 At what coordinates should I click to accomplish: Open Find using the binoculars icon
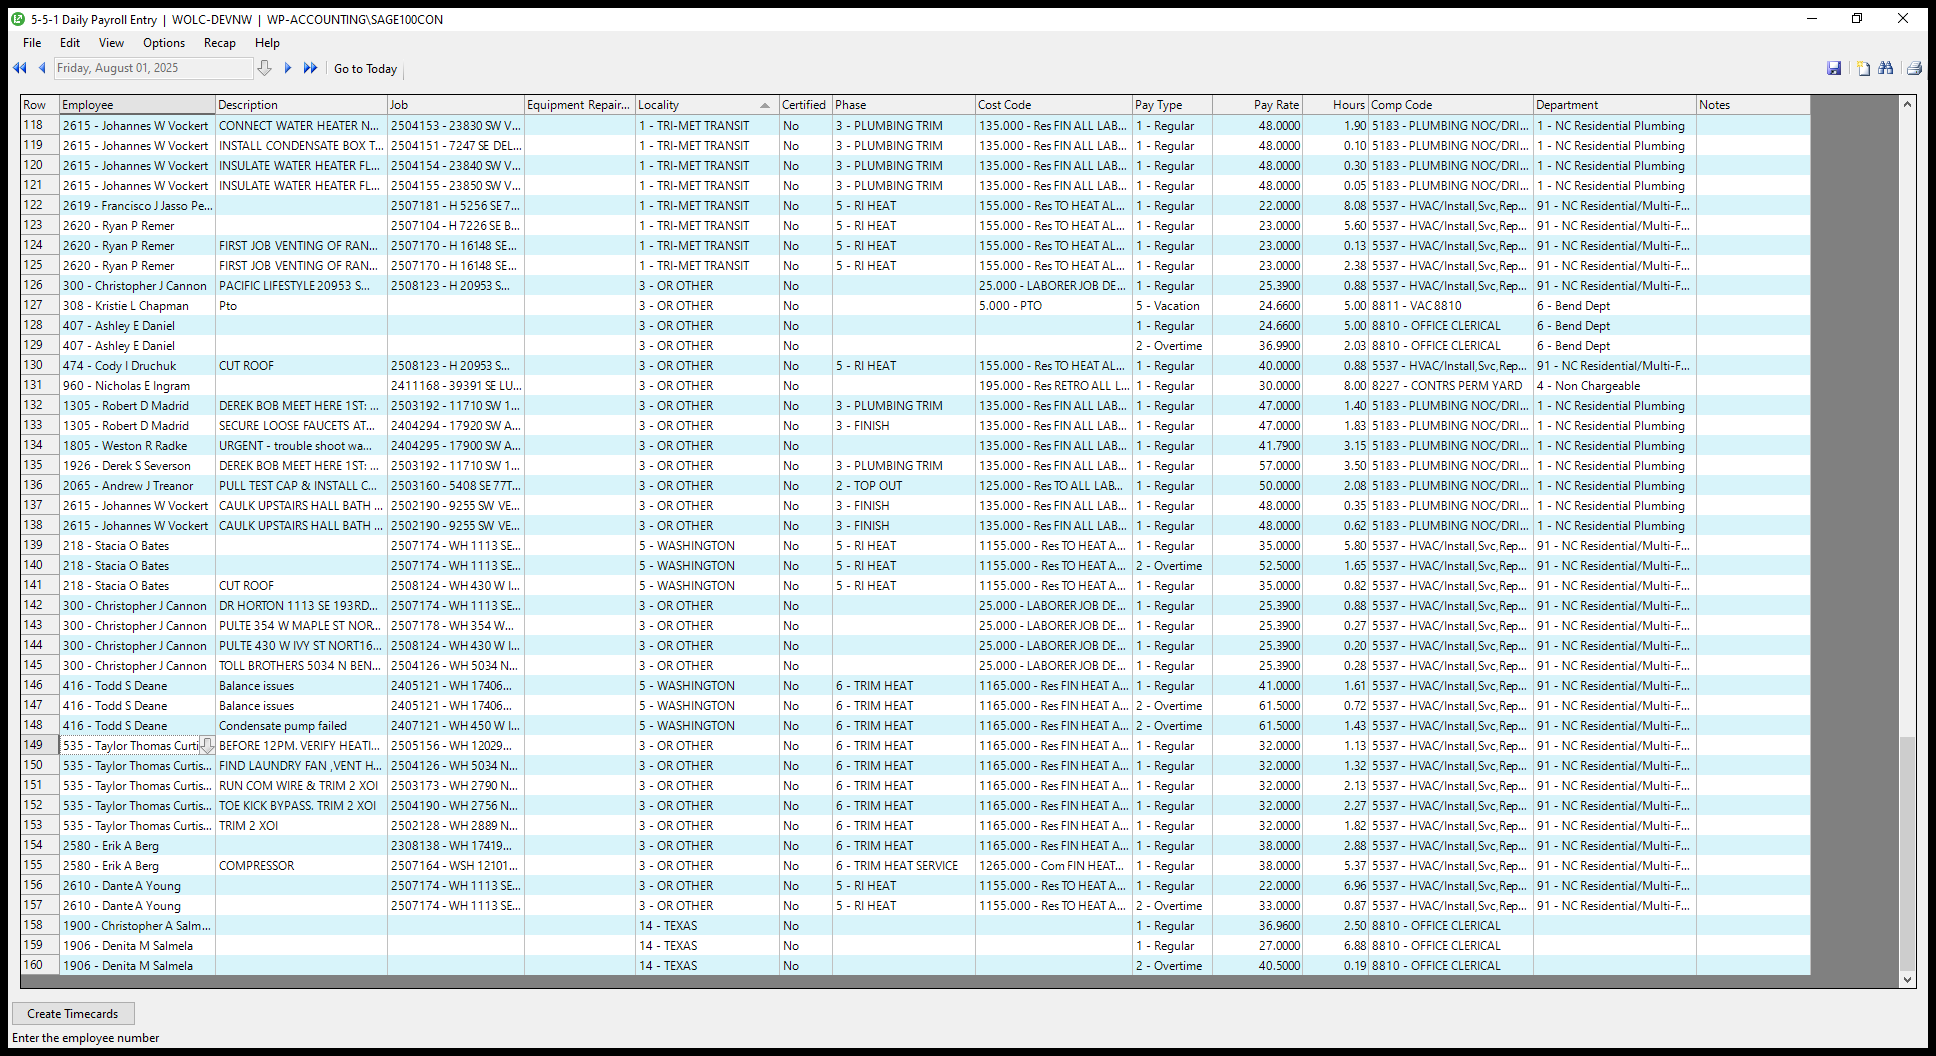pyautogui.click(x=1886, y=68)
